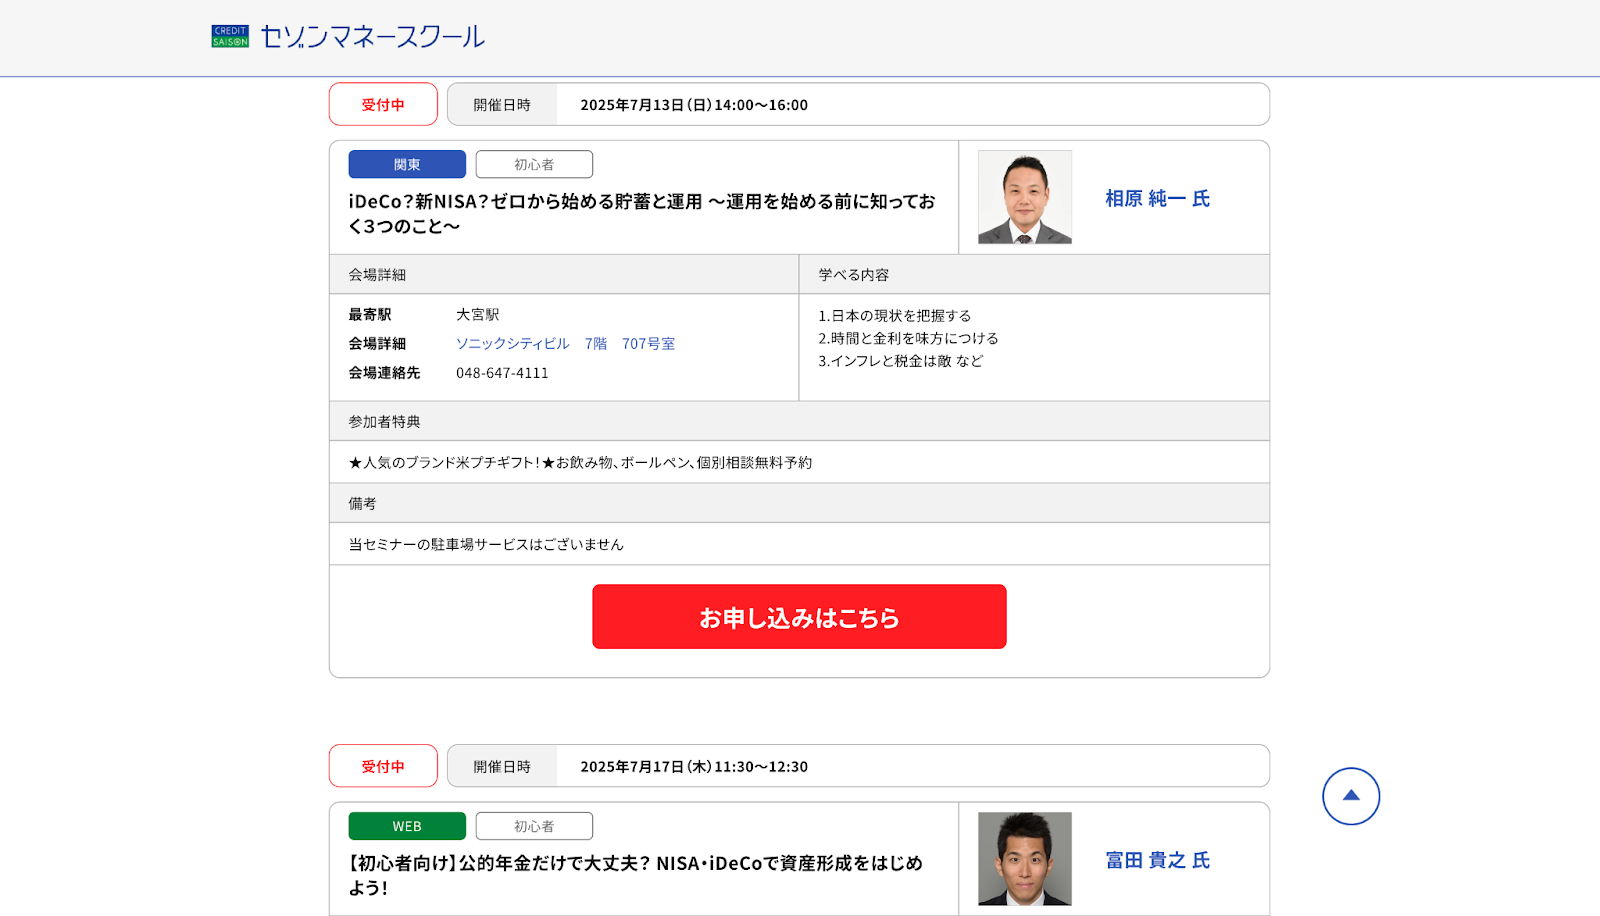Image resolution: width=1600 pixels, height=916 pixels.
Task: Click the scroll-to-top arrow button
Action: [1351, 796]
